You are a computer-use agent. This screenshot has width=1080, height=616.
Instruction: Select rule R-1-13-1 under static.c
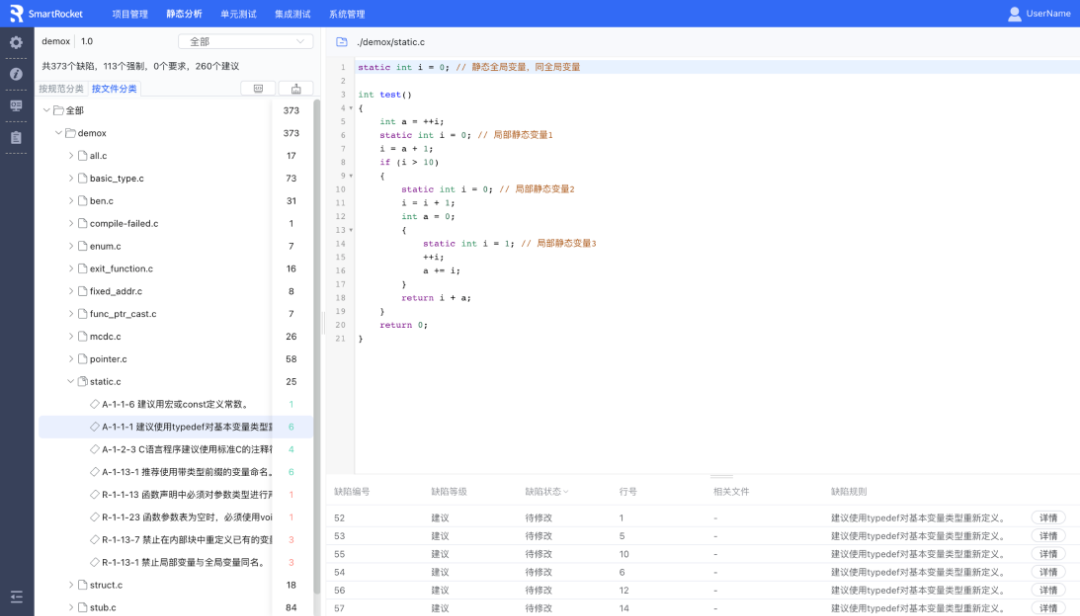(x=182, y=562)
